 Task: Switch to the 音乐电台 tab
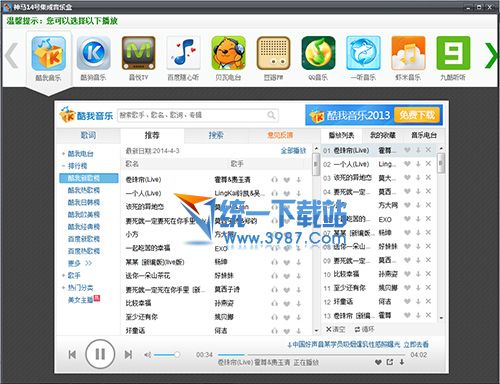tap(424, 135)
